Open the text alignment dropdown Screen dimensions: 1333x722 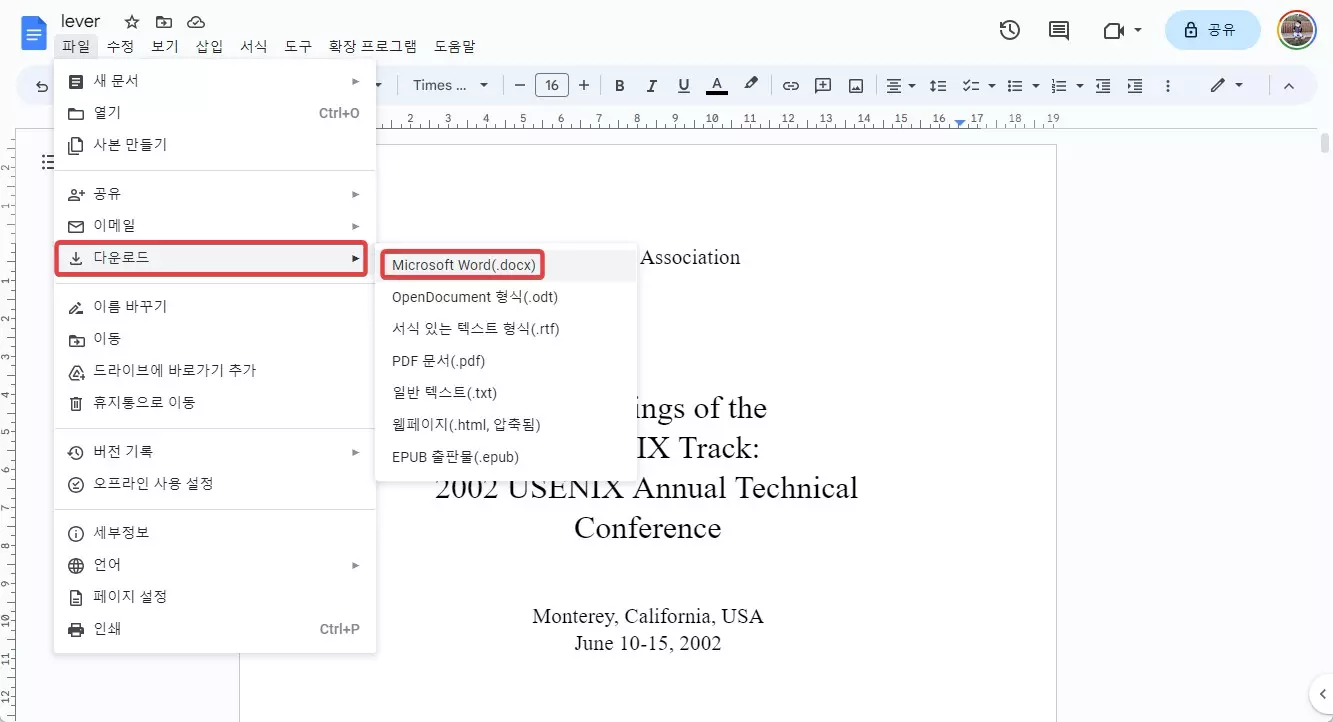pyautogui.click(x=897, y=85)
